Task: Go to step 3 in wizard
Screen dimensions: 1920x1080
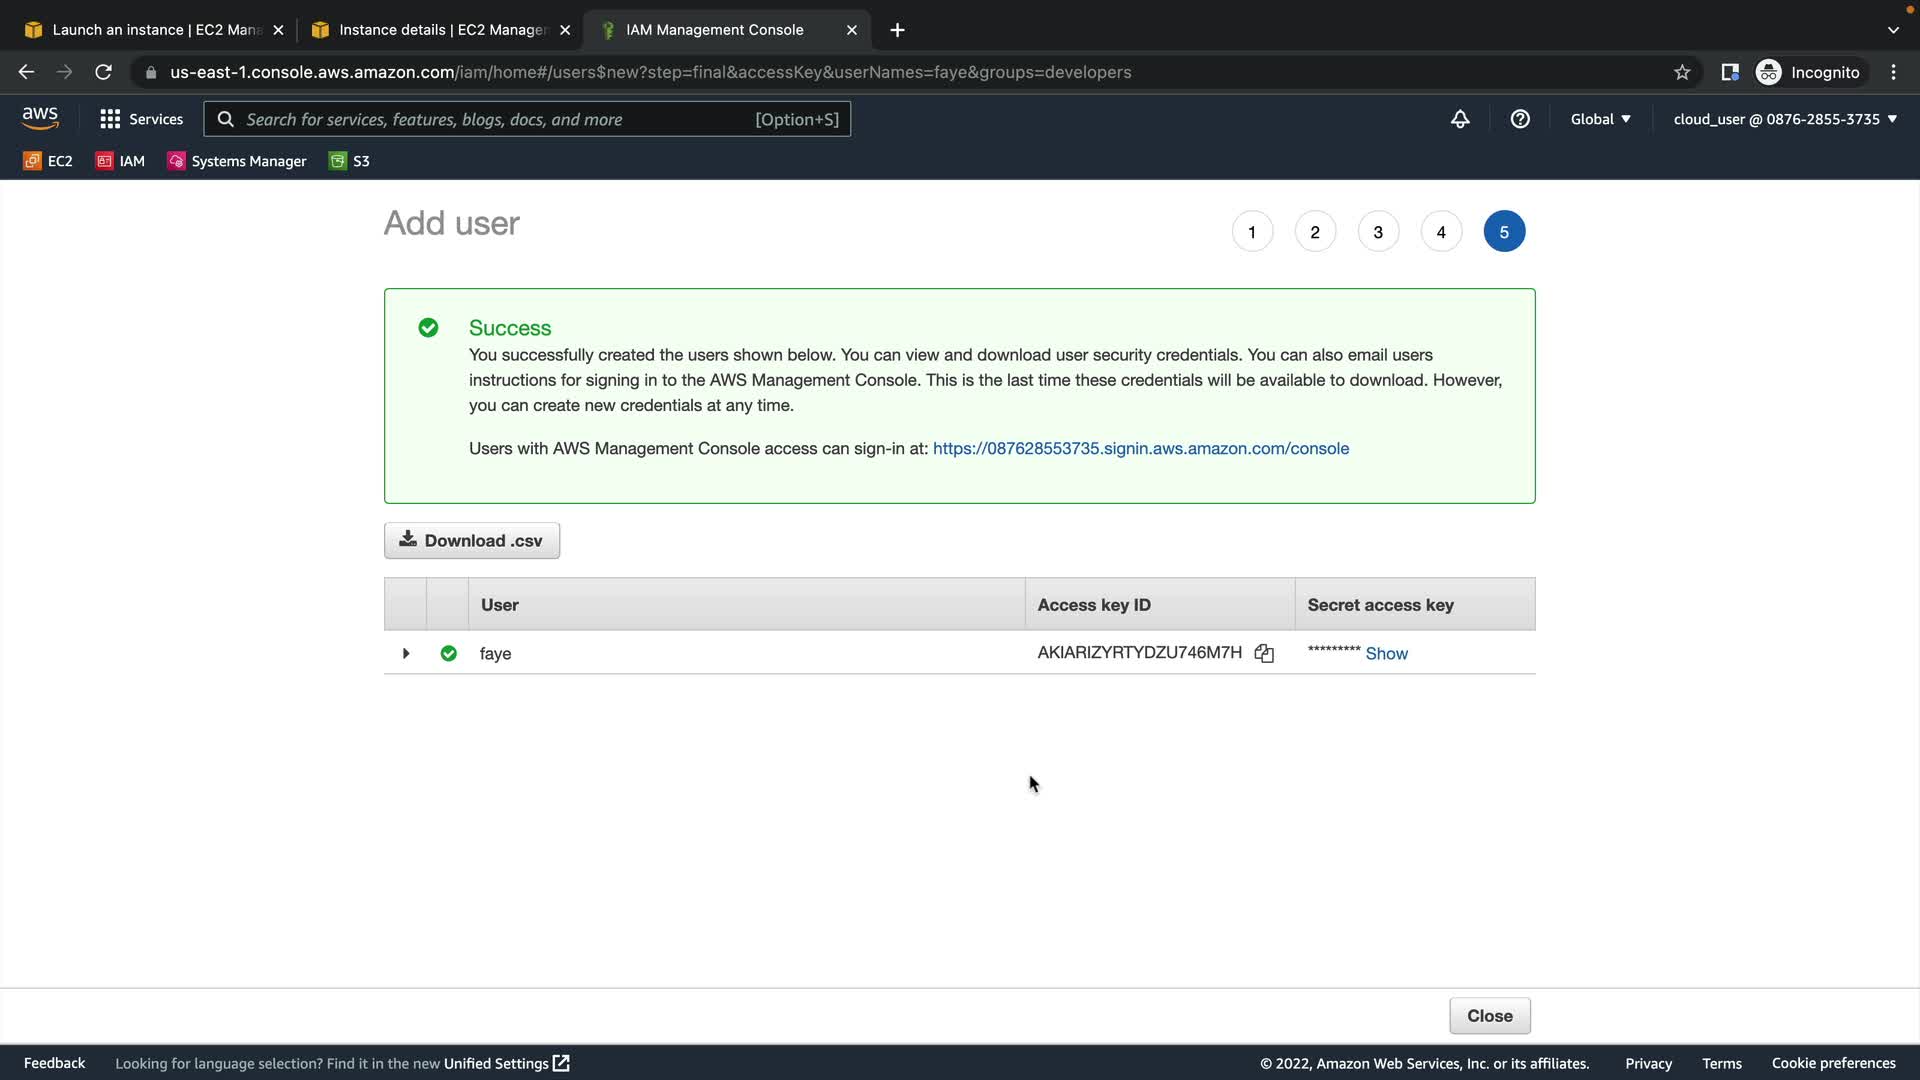Action: [1378, 232]
